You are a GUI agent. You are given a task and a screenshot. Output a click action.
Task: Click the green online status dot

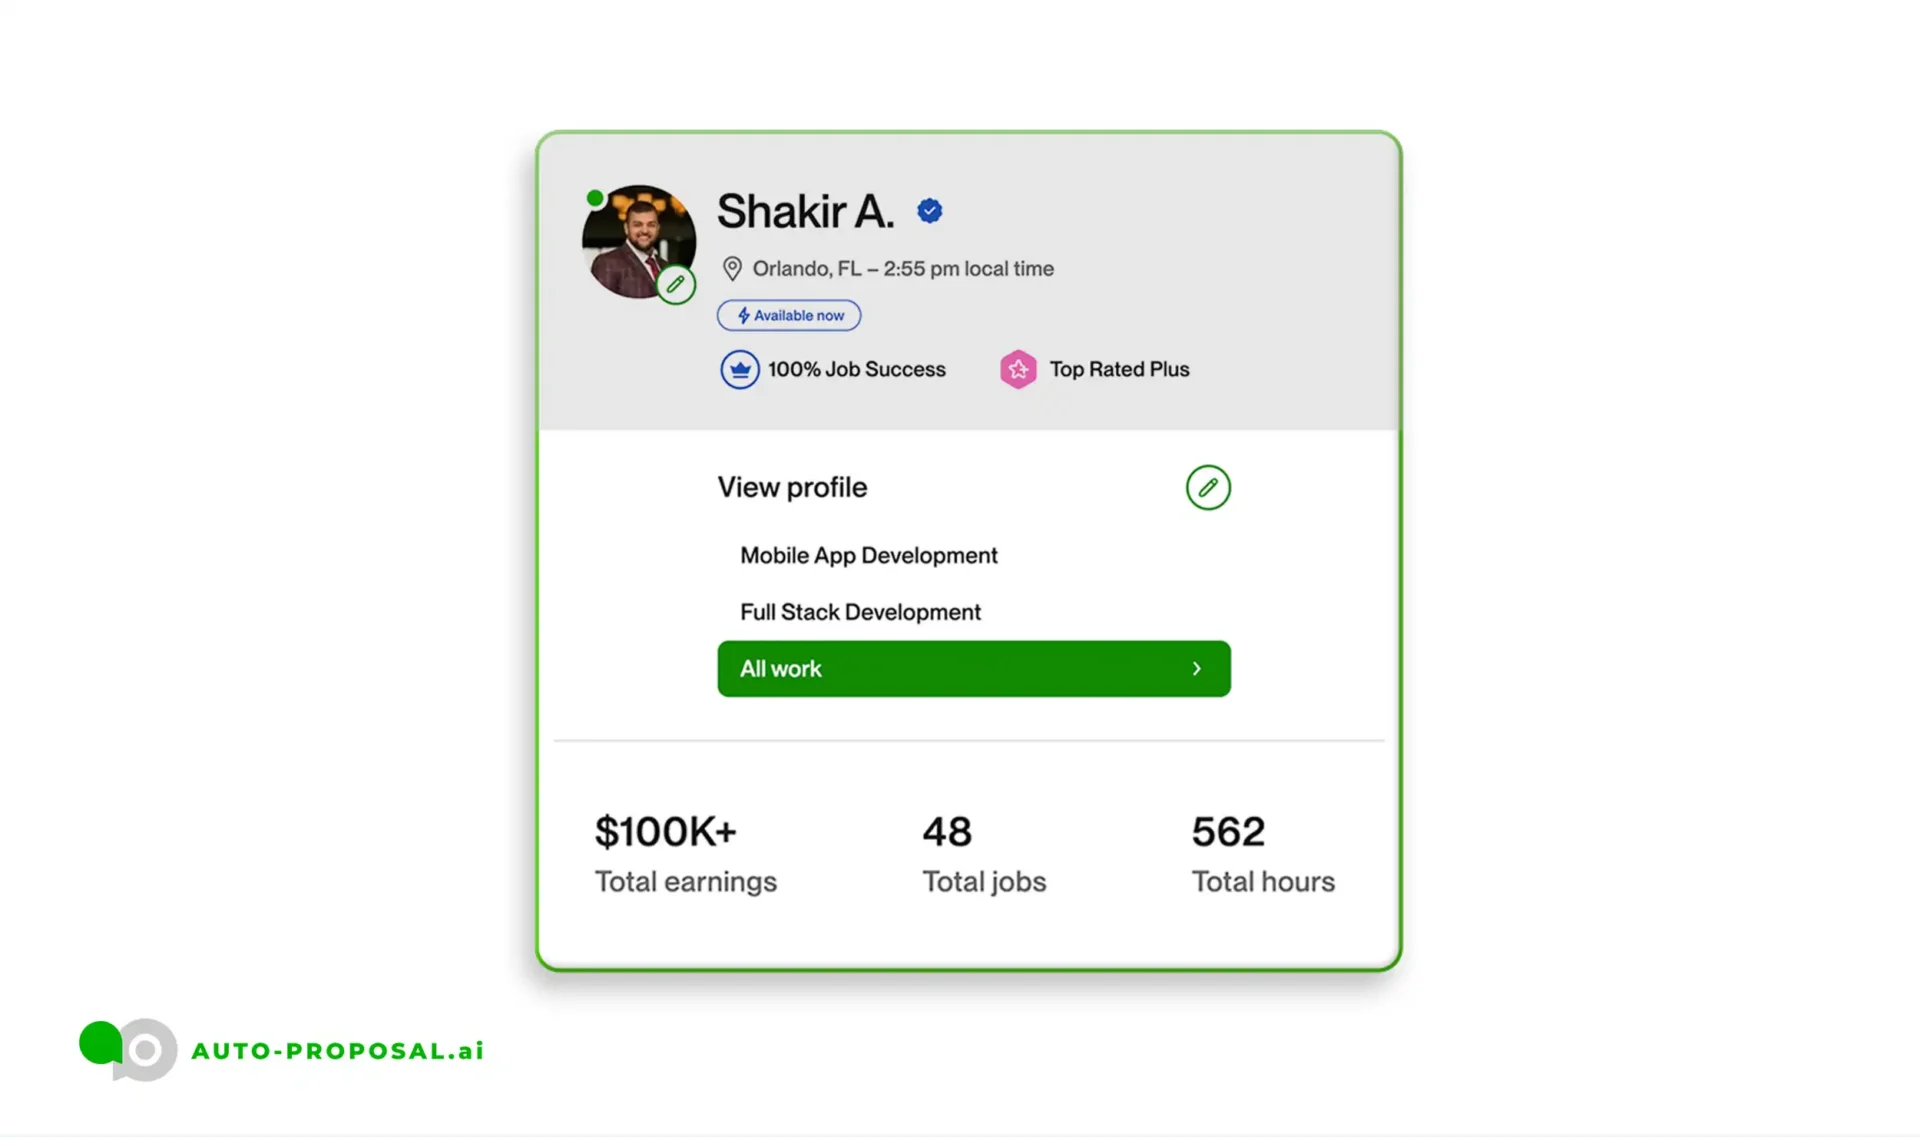coord(595,198)
